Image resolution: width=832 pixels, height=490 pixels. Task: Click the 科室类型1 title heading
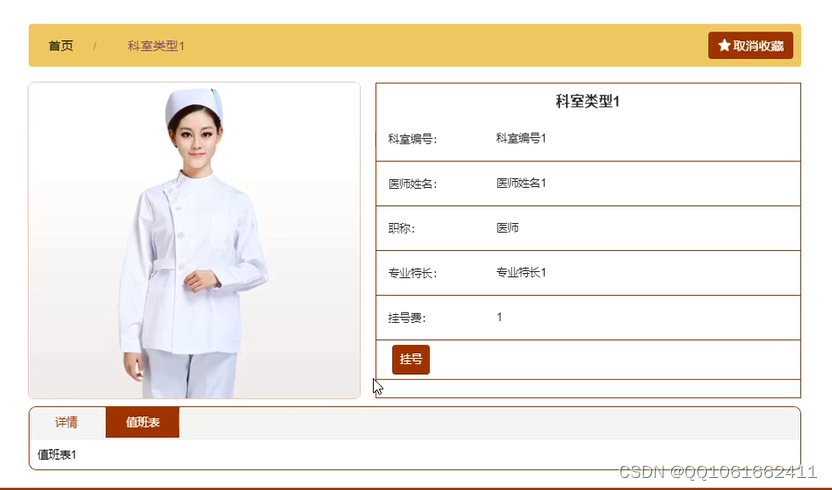[x=587, y=101]
